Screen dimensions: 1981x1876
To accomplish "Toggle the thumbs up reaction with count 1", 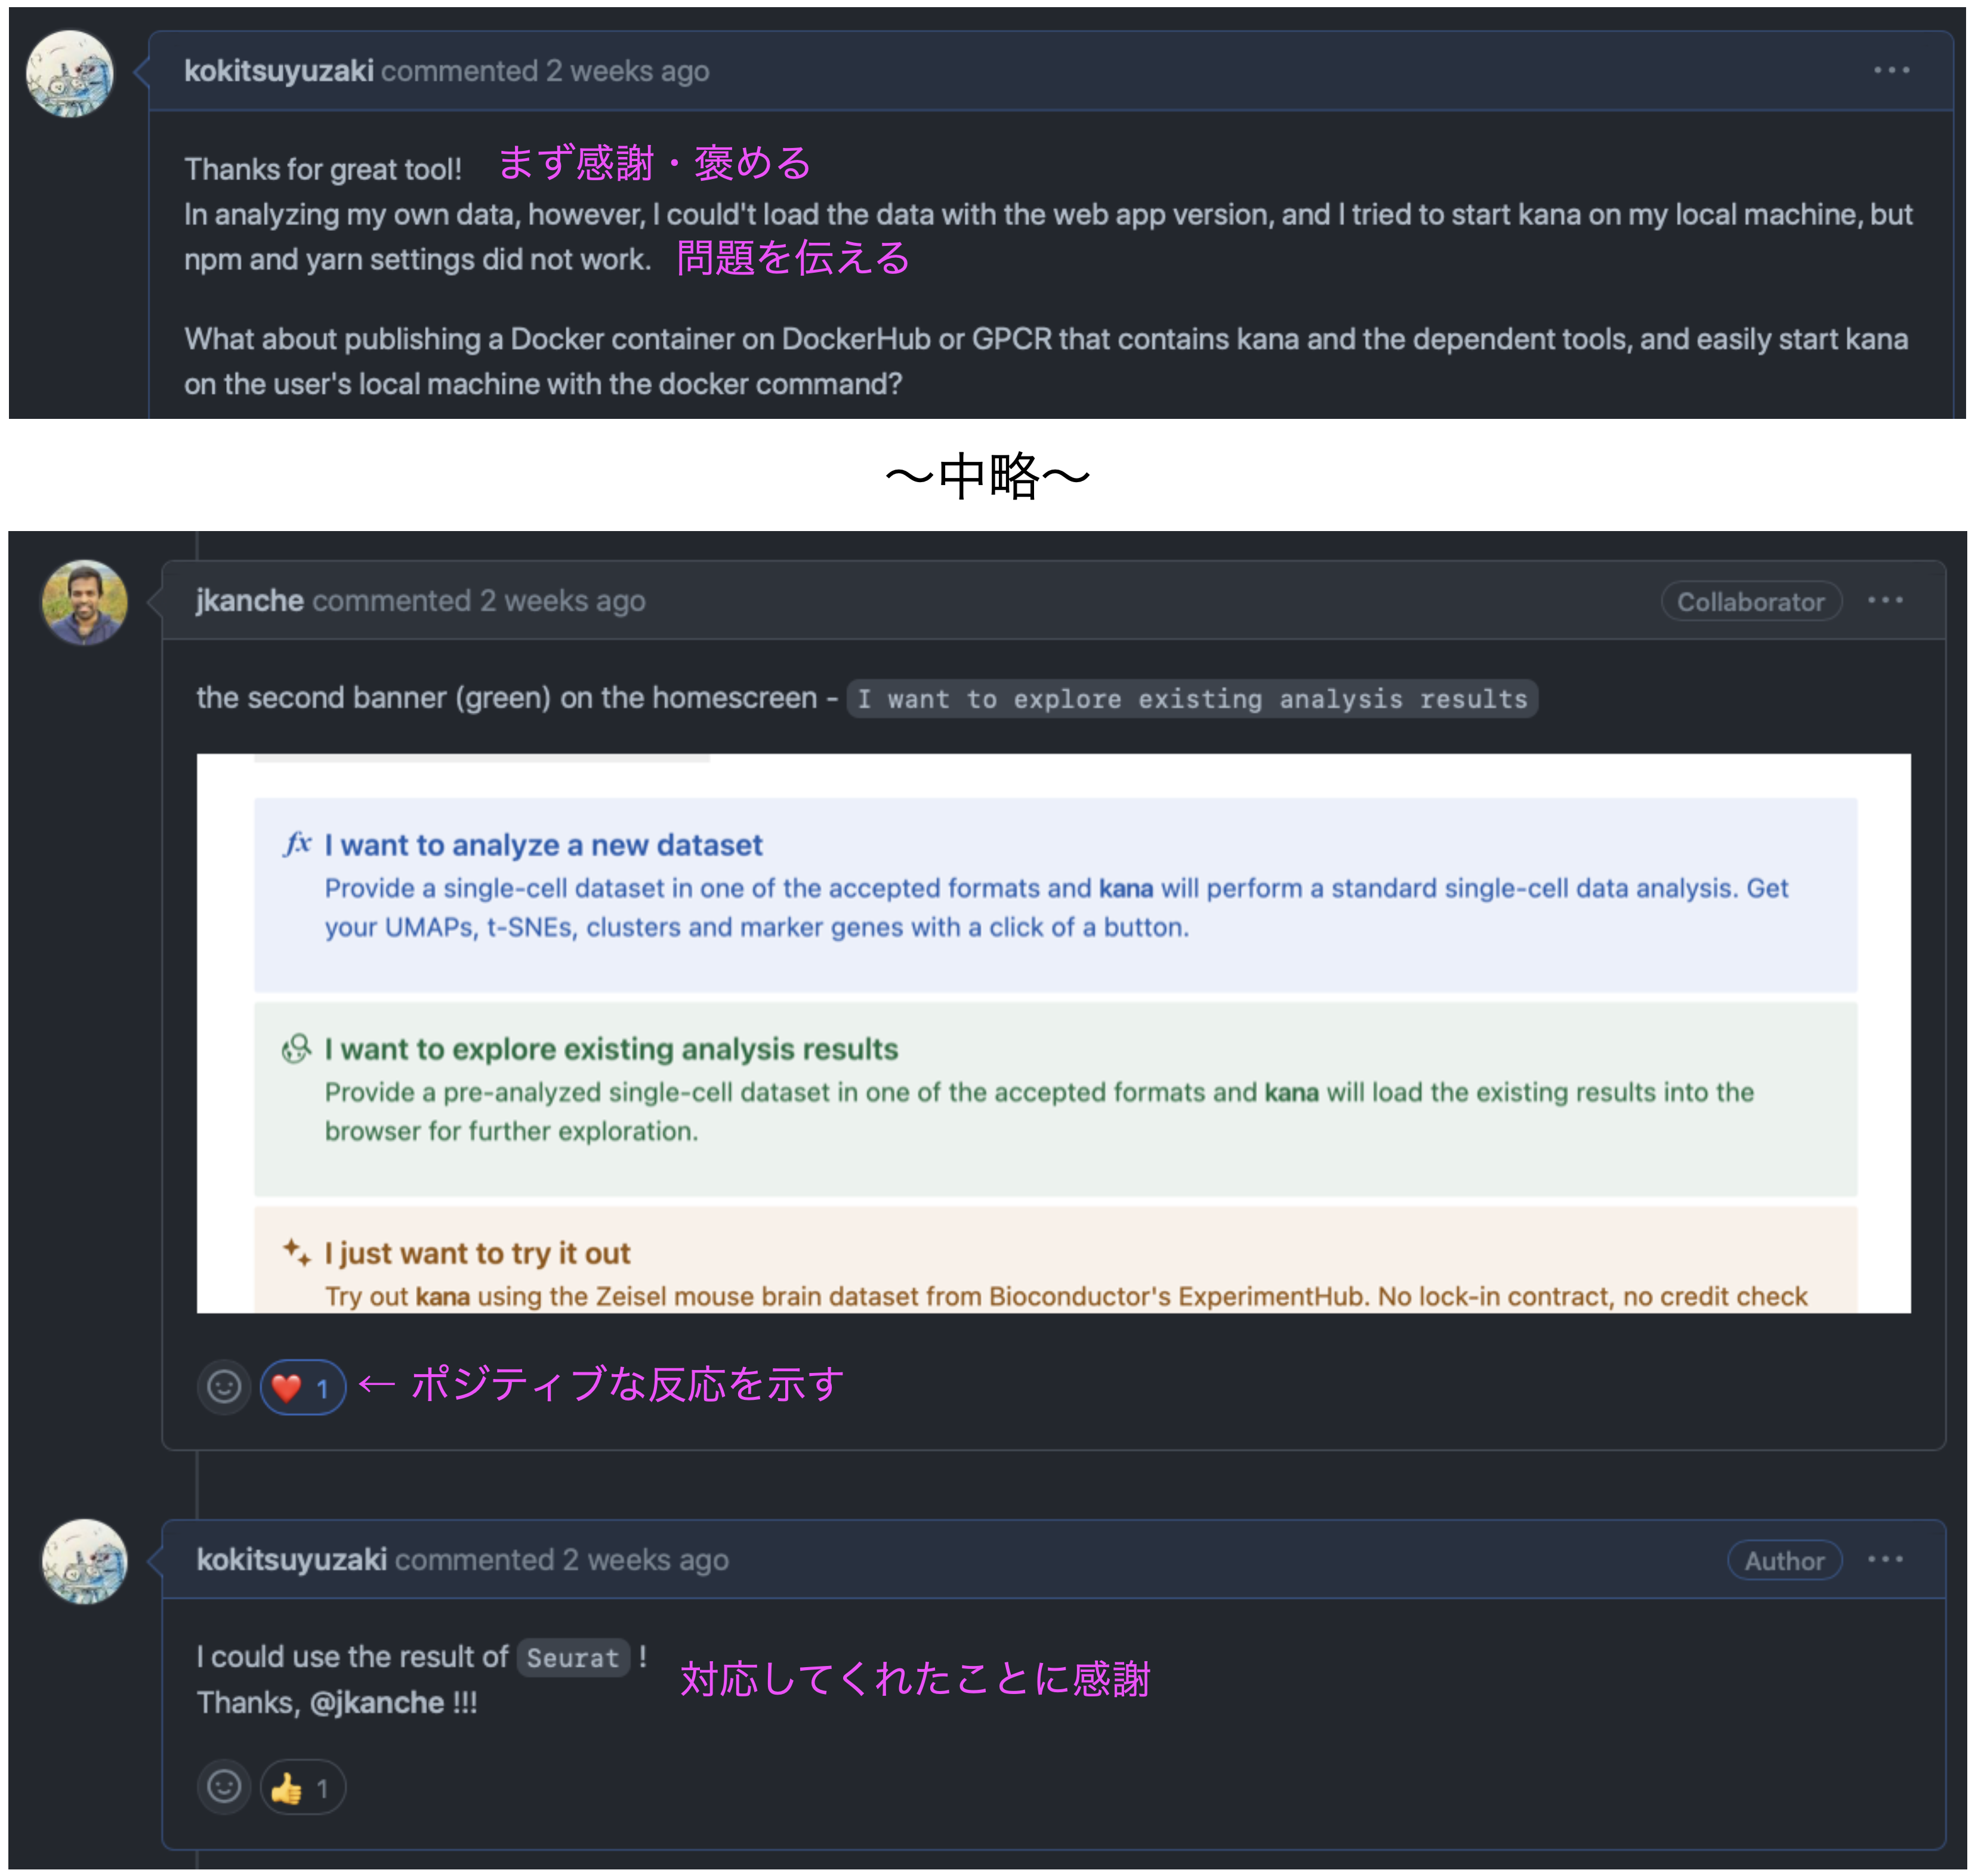I will 303,1788.
